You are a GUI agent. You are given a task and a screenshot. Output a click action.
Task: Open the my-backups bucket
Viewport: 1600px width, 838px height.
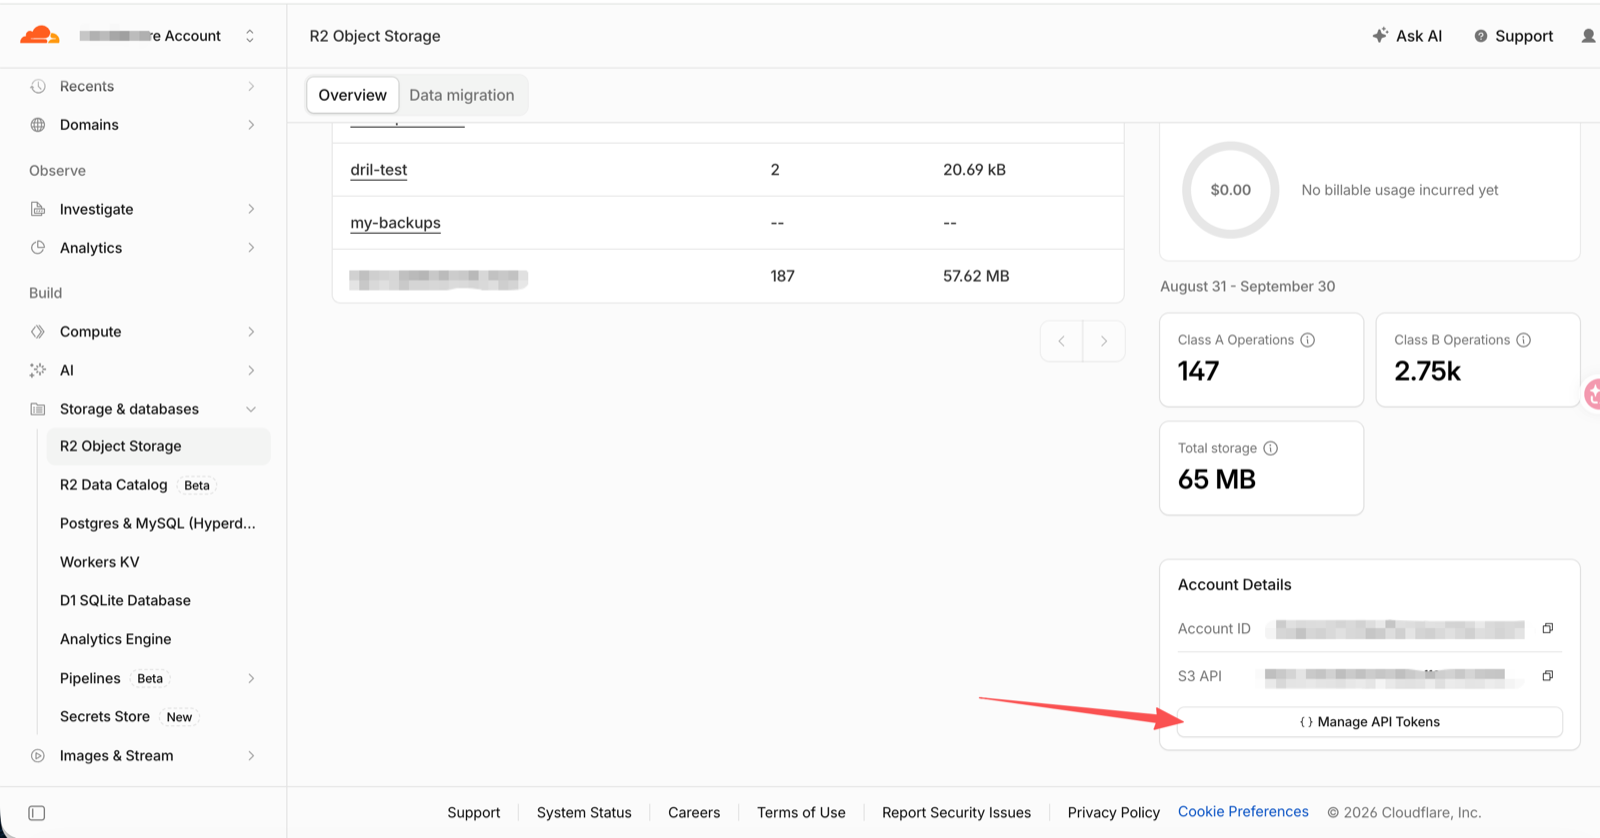[x=395, y=223]
